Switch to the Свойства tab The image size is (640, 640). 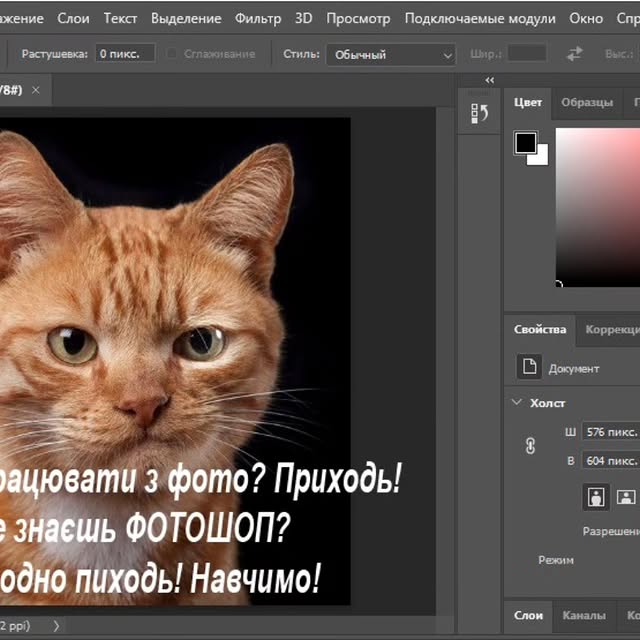(x=540, y=329)
